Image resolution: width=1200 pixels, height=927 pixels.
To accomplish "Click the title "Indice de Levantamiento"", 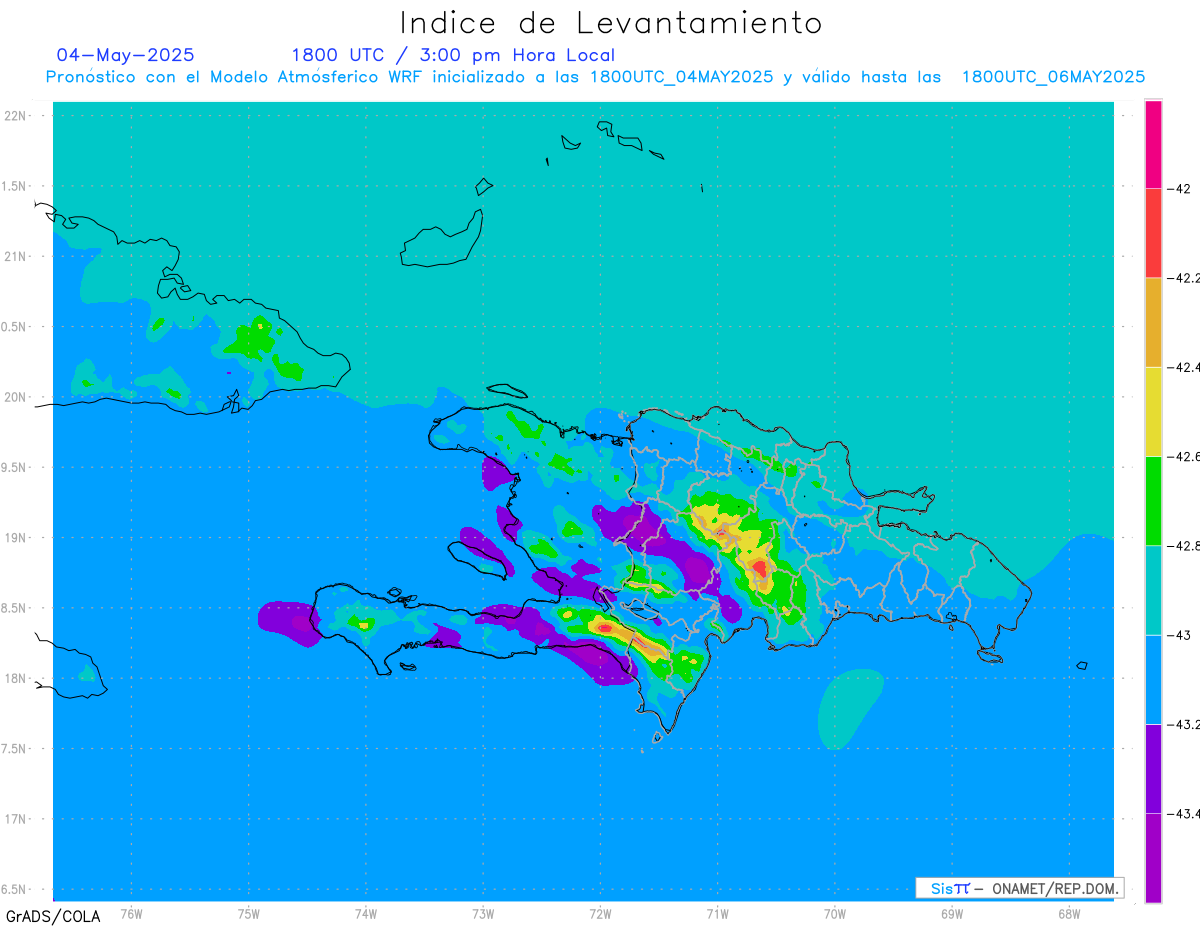I will tap(611, 23).
